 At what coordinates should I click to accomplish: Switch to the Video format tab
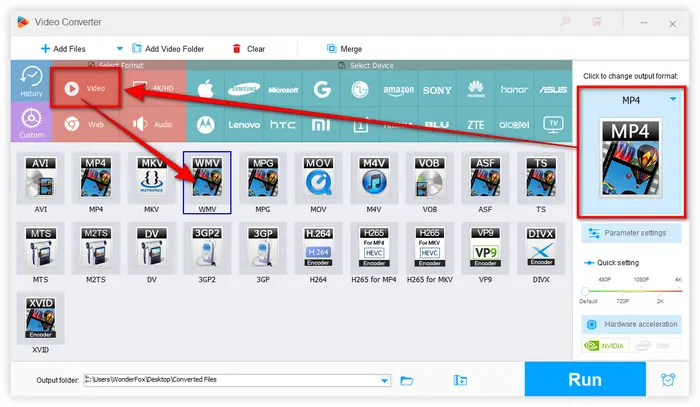[x=85, y=88]
